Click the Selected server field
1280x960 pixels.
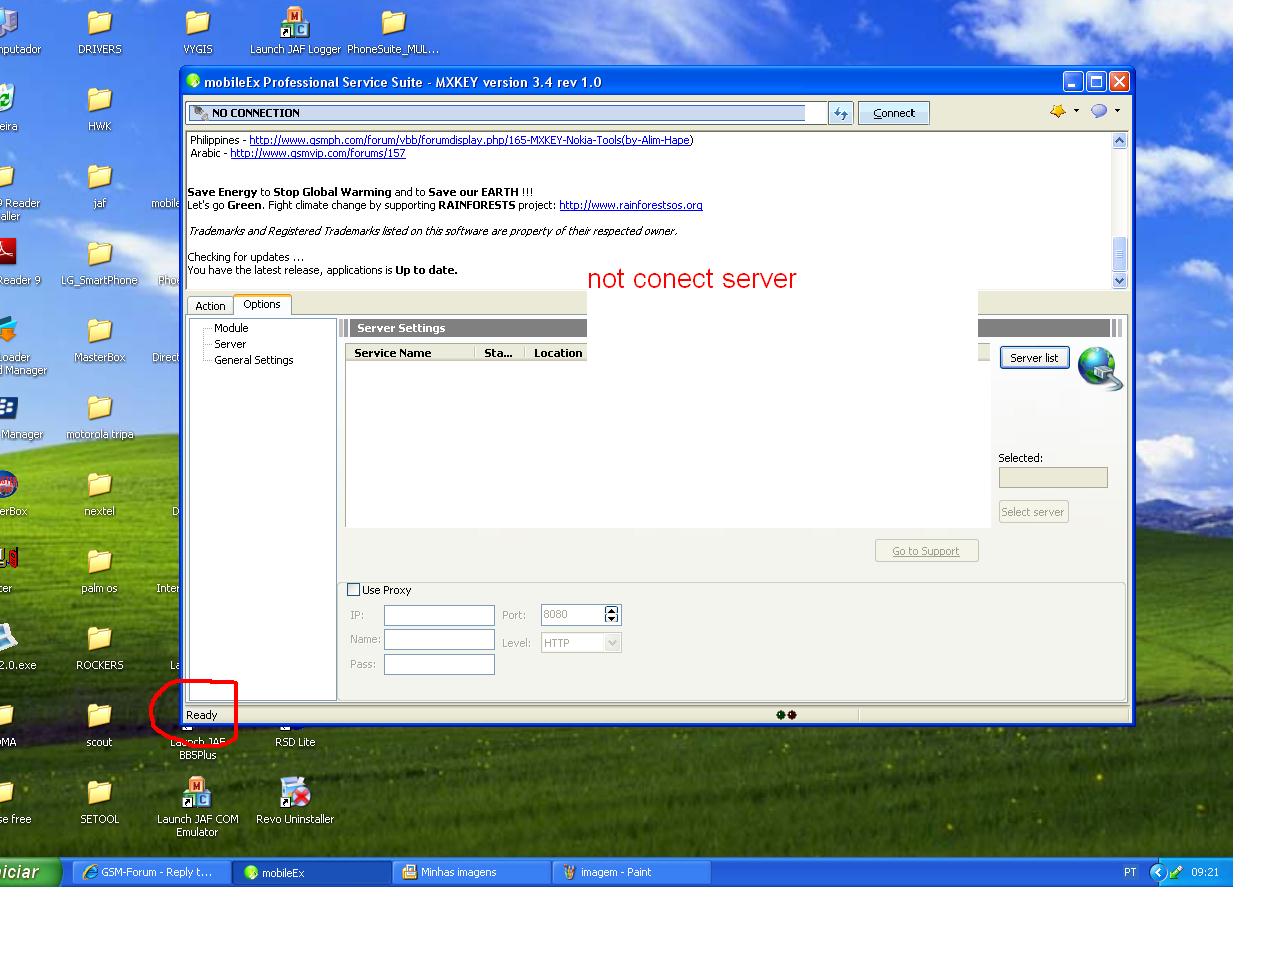click(1053, 478)
